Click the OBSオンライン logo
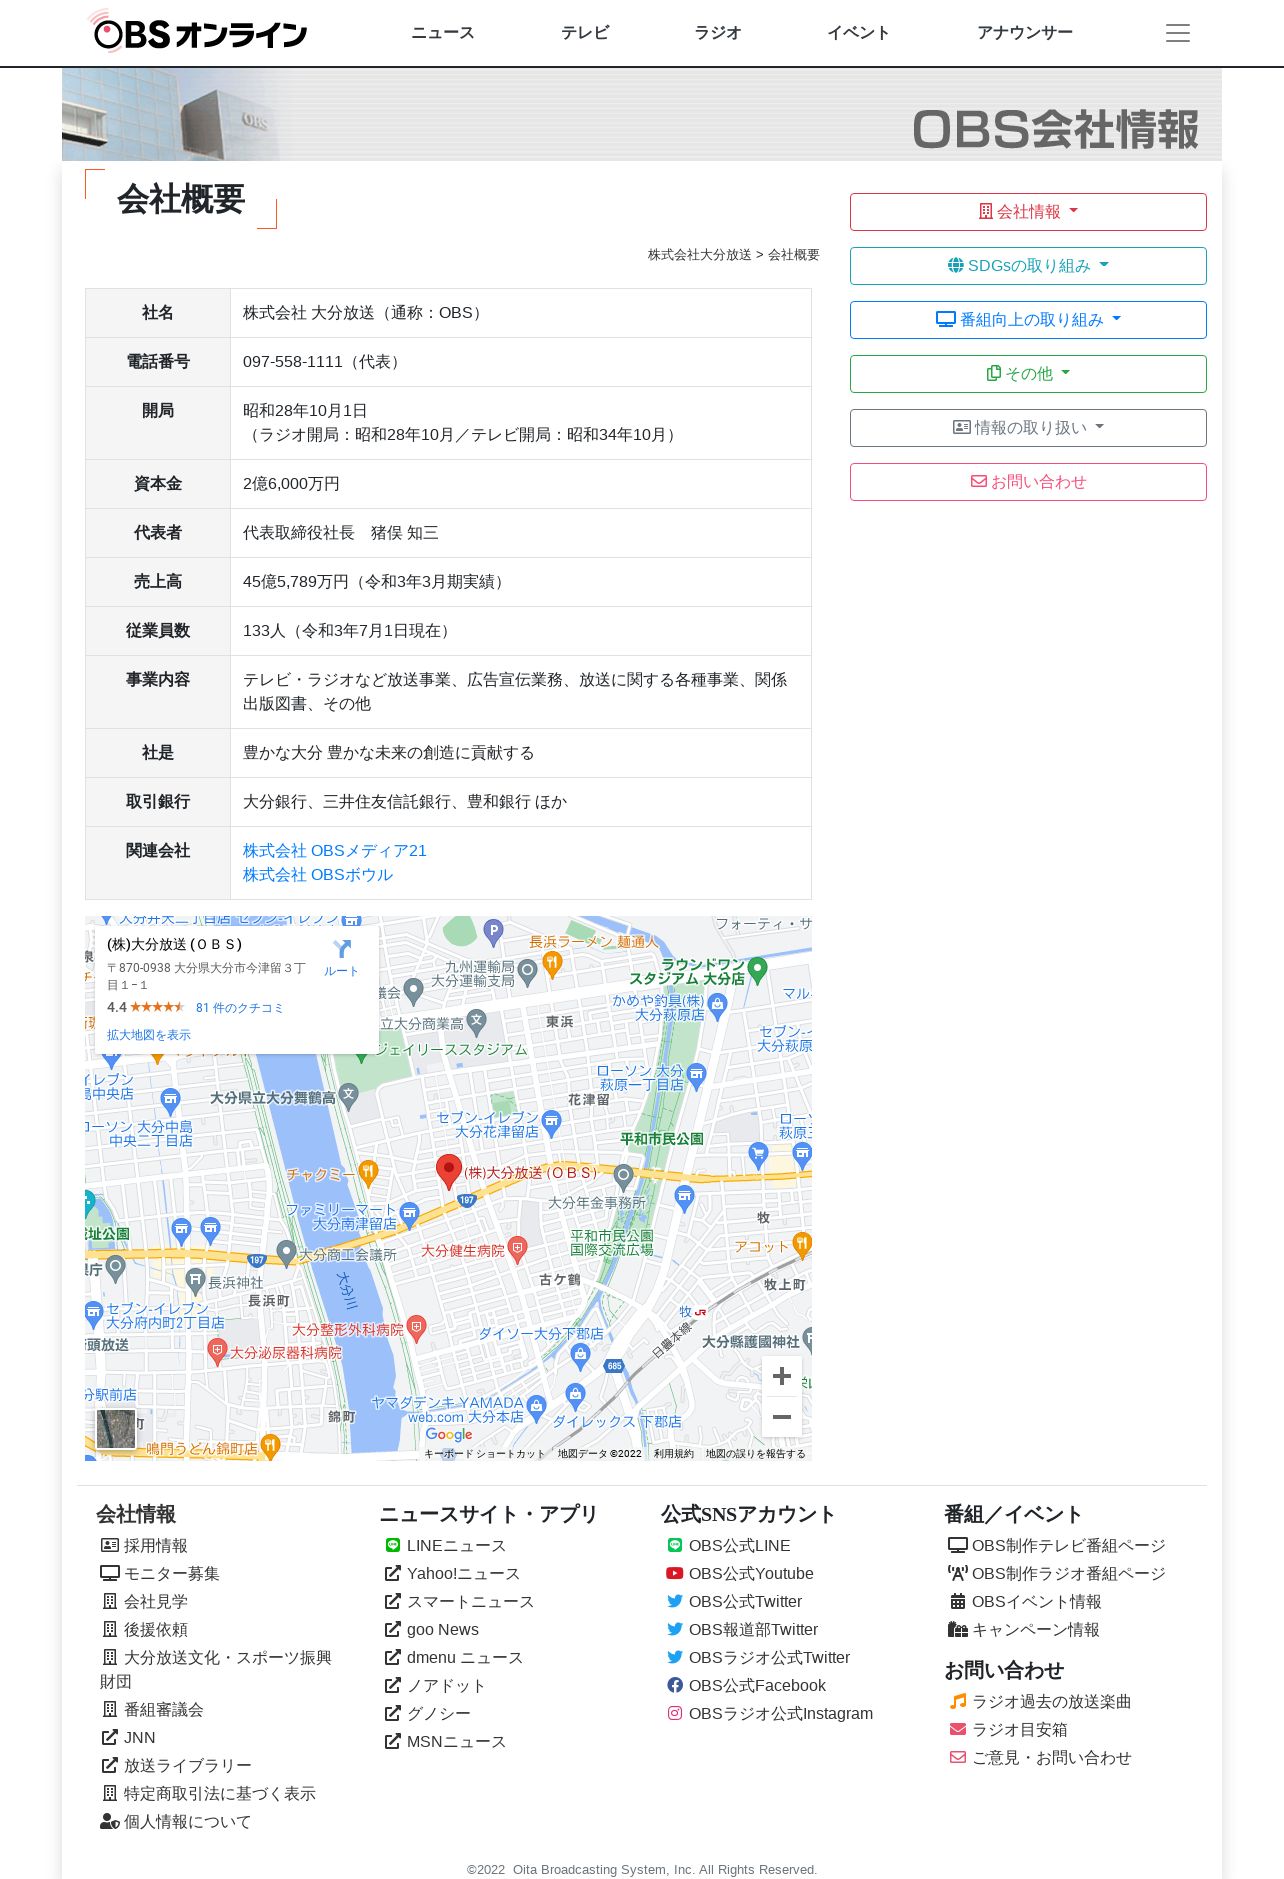Image resolution: width=1284 pixels, height=1879 pixels. pos(198,32)
